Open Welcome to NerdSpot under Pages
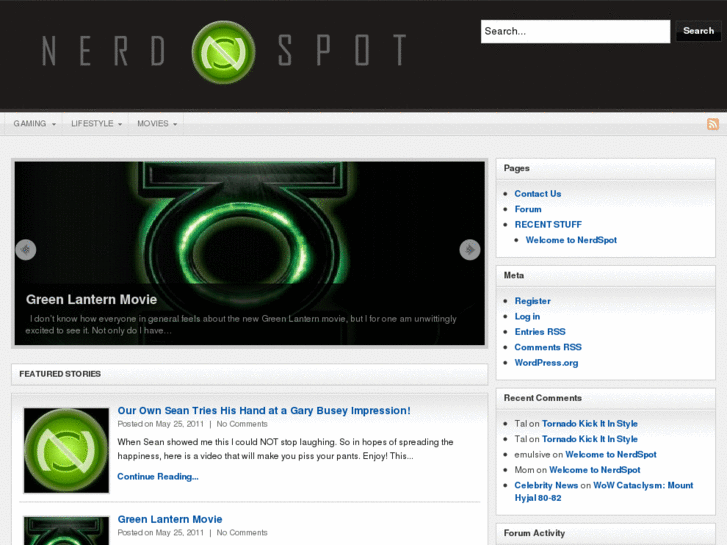This screenshot has height=545, width=727. (x=571, y=240)
